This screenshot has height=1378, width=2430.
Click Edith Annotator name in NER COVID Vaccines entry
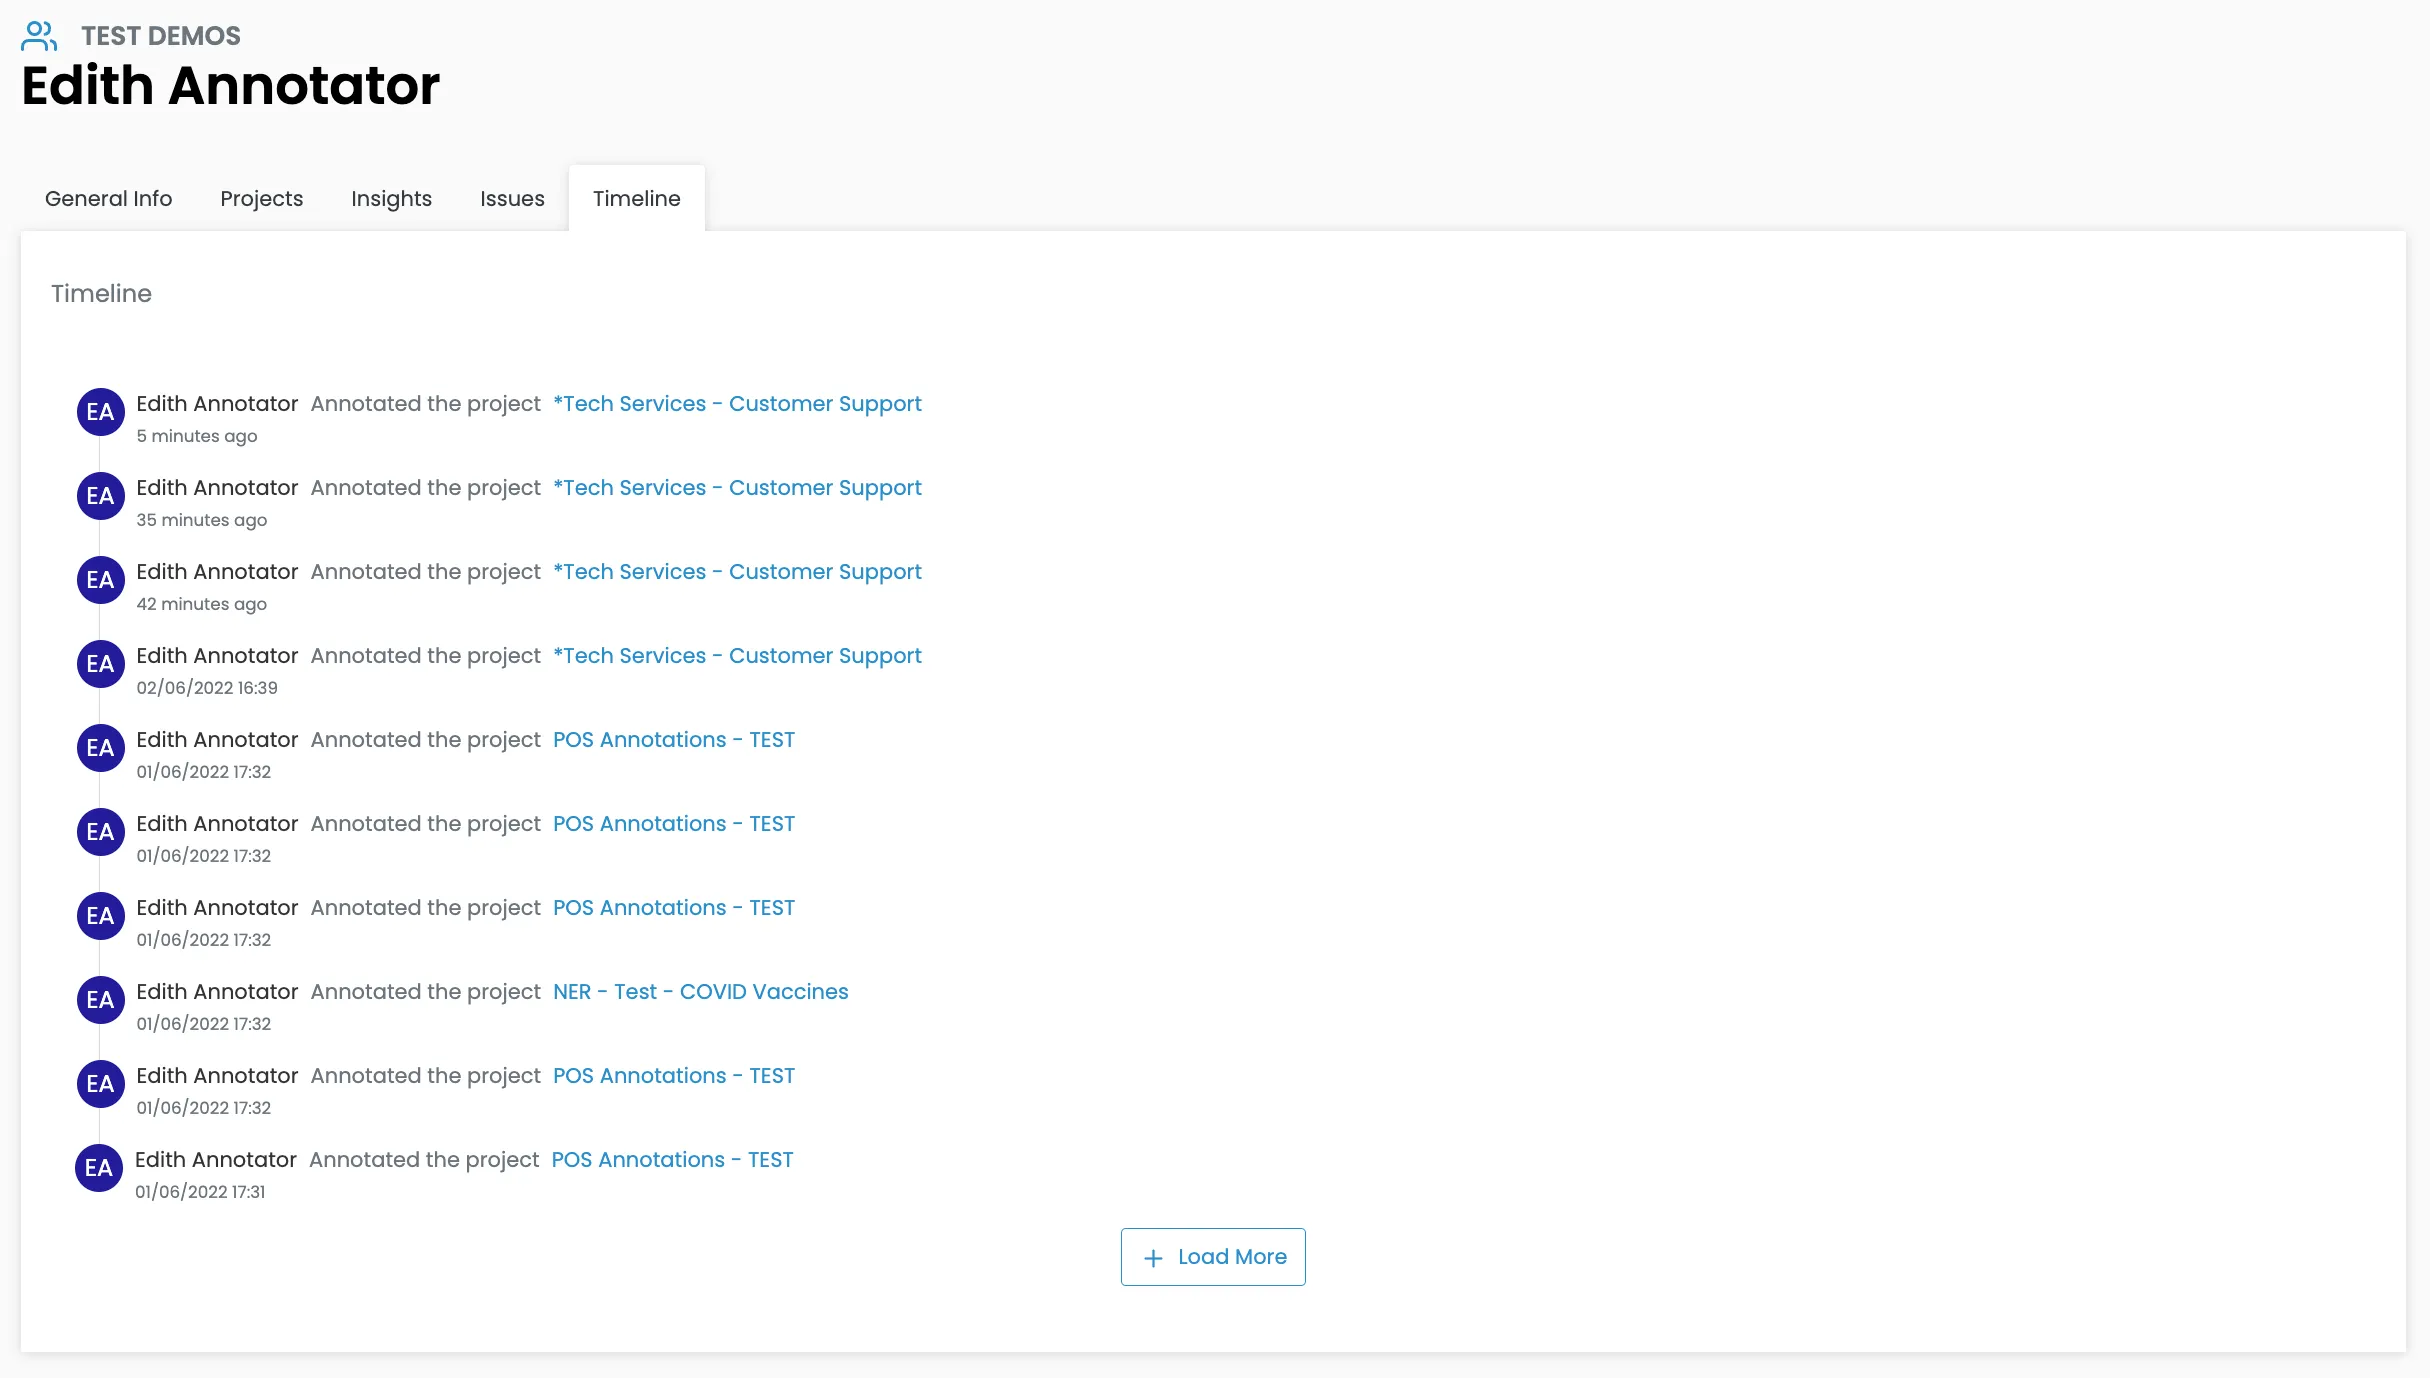[217, 992]
